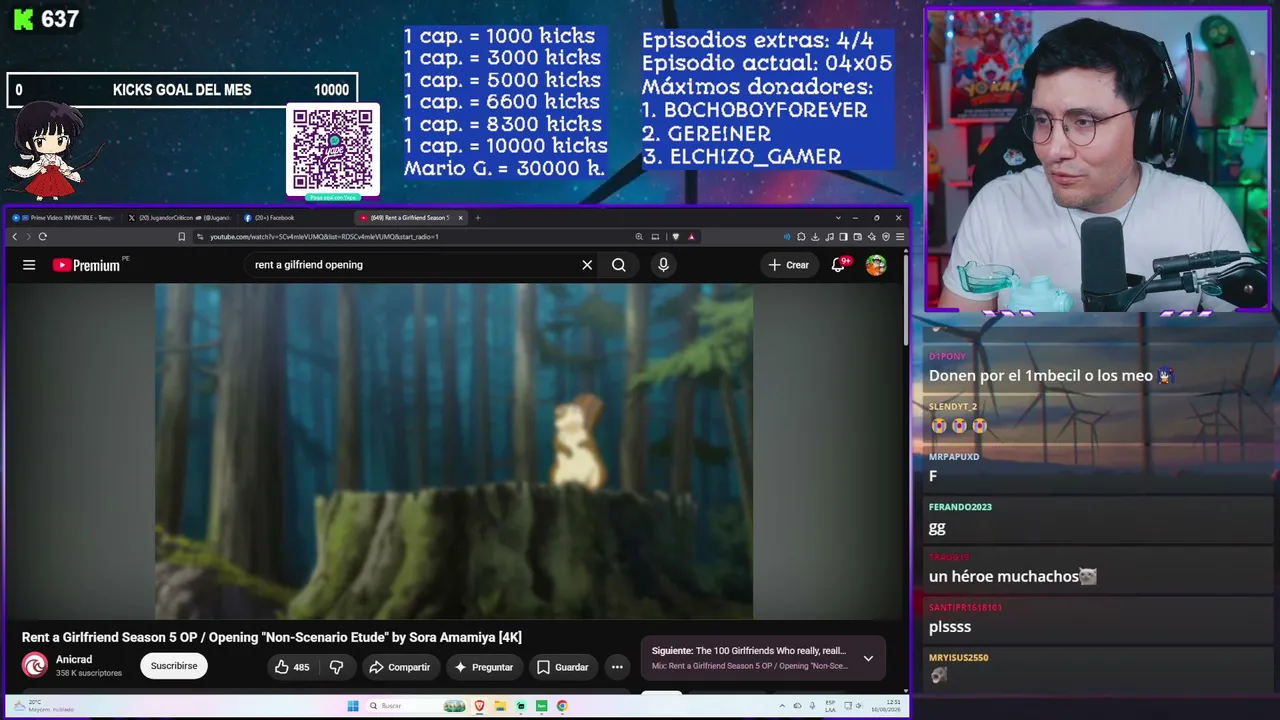
Task: Open the Anicrad channel name link
Action: click(x=74, y=660)
